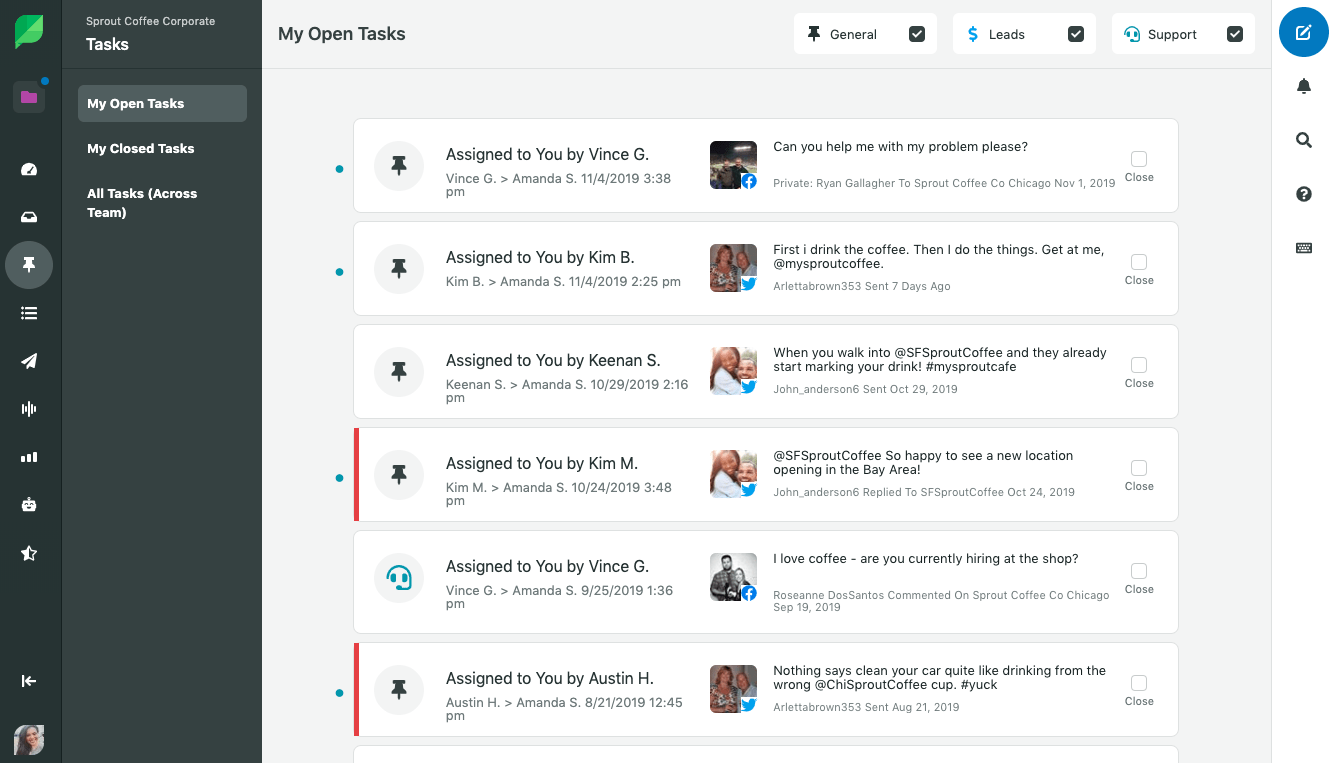Open the search magnifier icon
This screenshot has width=1333, height=763.
[1303, 141]
